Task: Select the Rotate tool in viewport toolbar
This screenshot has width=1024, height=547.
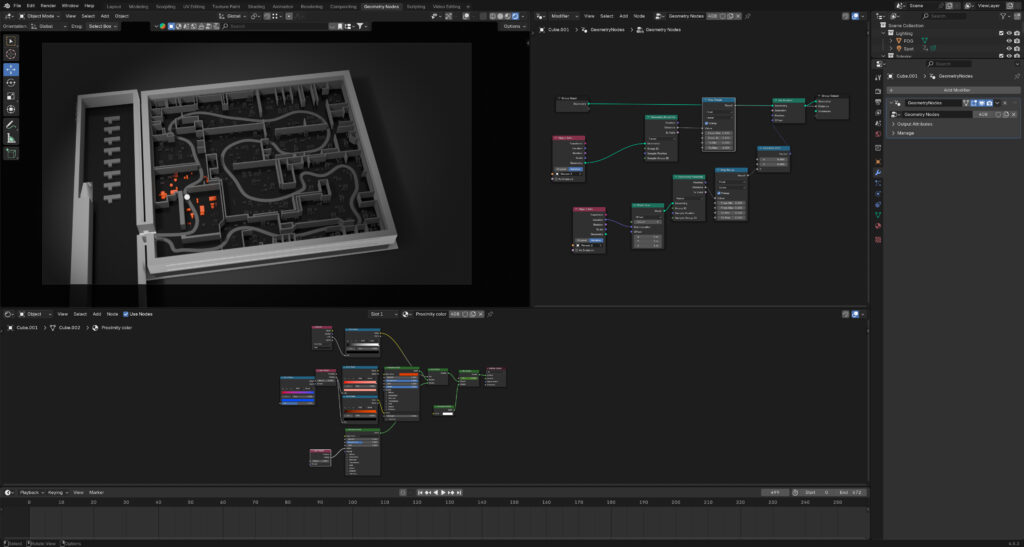Action: click(x=11, y=83)
